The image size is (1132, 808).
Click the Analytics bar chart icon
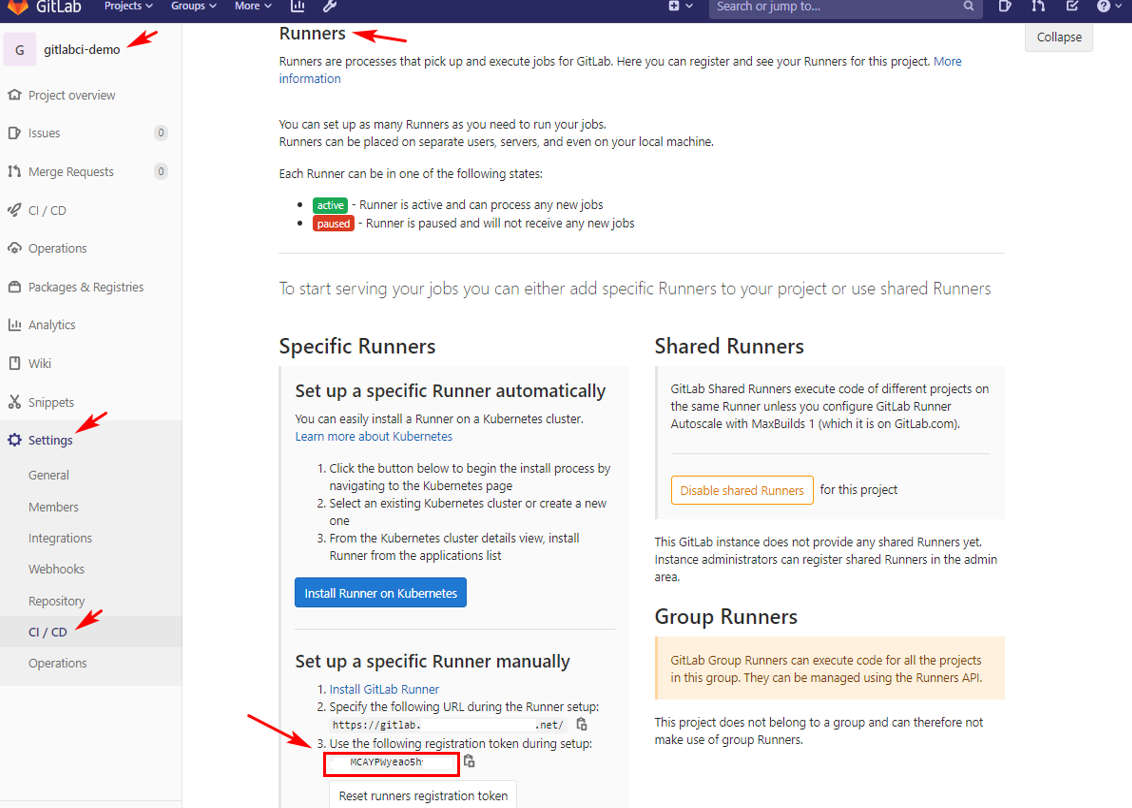pos(14,325)
